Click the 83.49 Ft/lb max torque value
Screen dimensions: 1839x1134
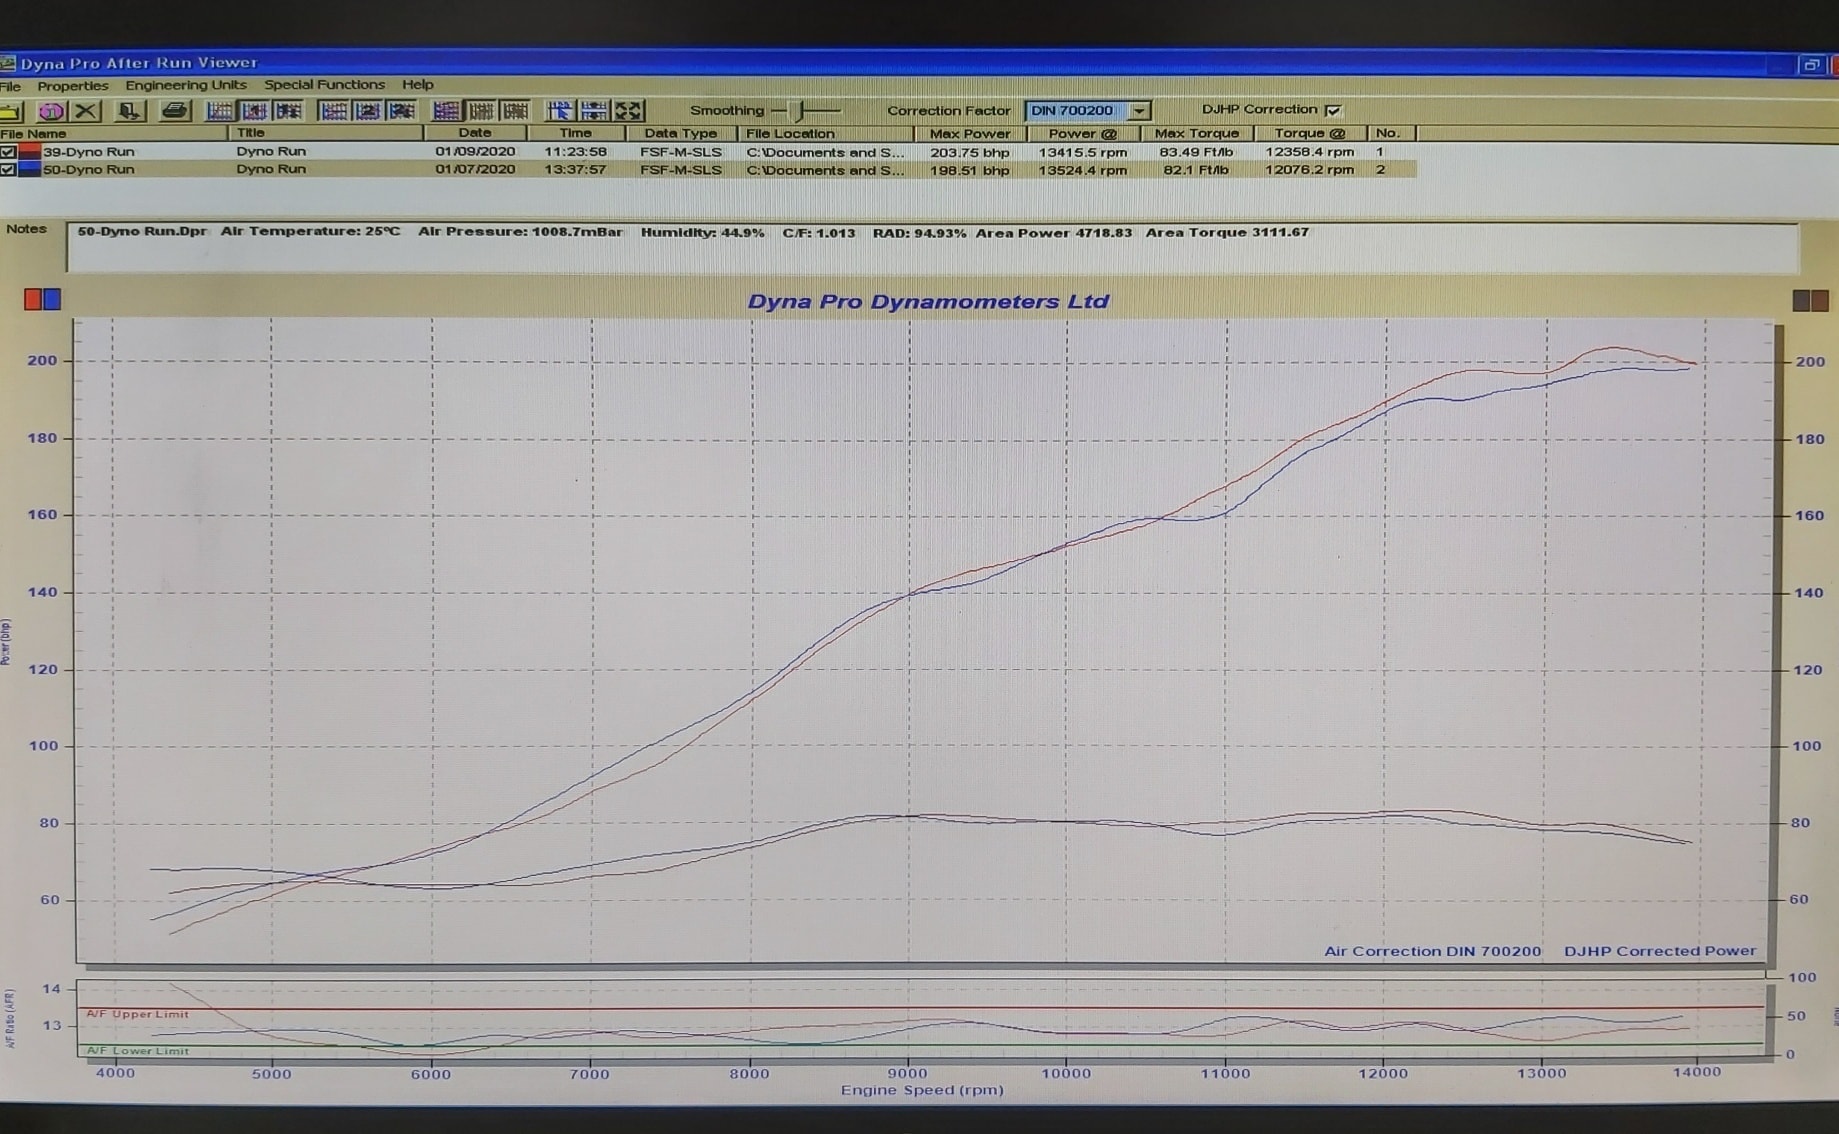(1197, 152)
